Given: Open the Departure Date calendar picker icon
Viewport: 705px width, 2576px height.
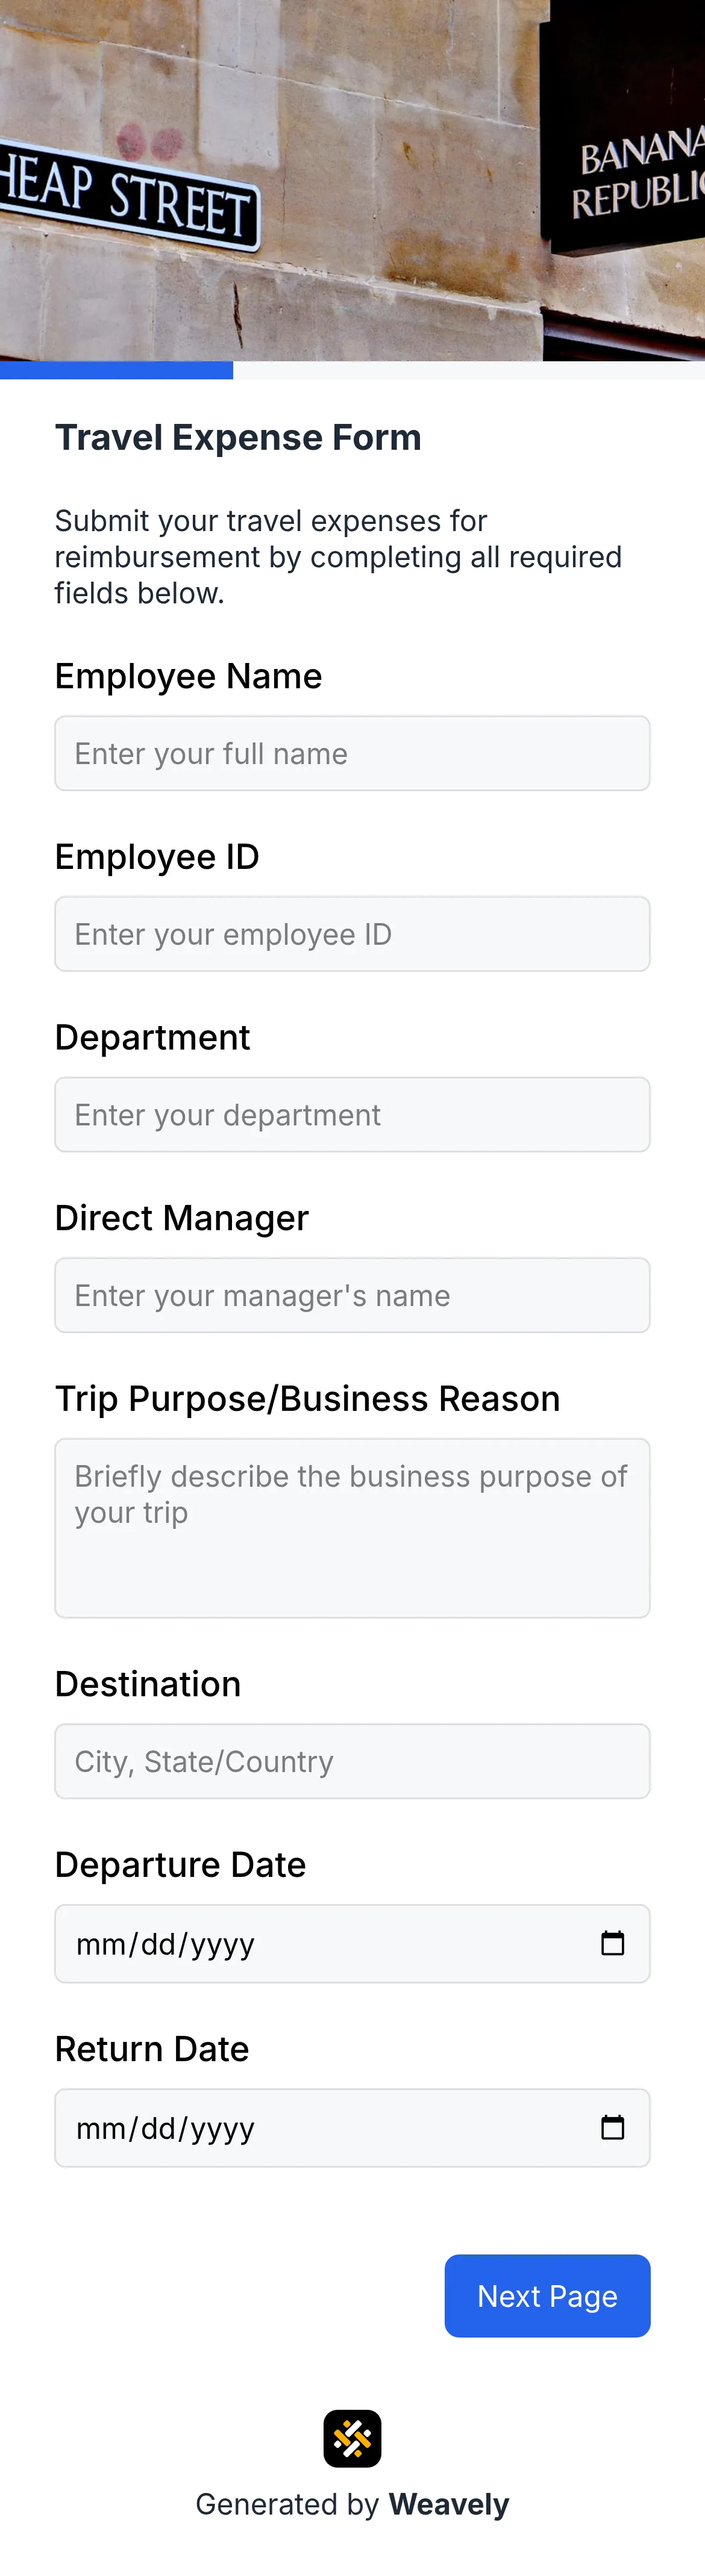Looking at the screenshot, I should (614, 1943).
